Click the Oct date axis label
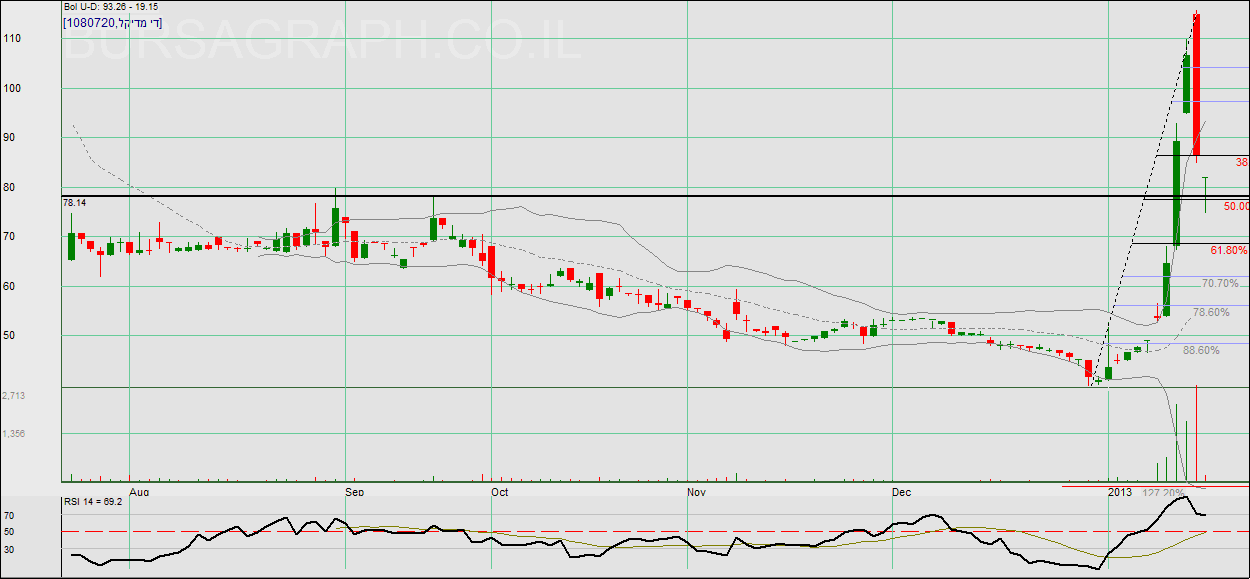This screenshot has width=1250, height=579. 500,492
